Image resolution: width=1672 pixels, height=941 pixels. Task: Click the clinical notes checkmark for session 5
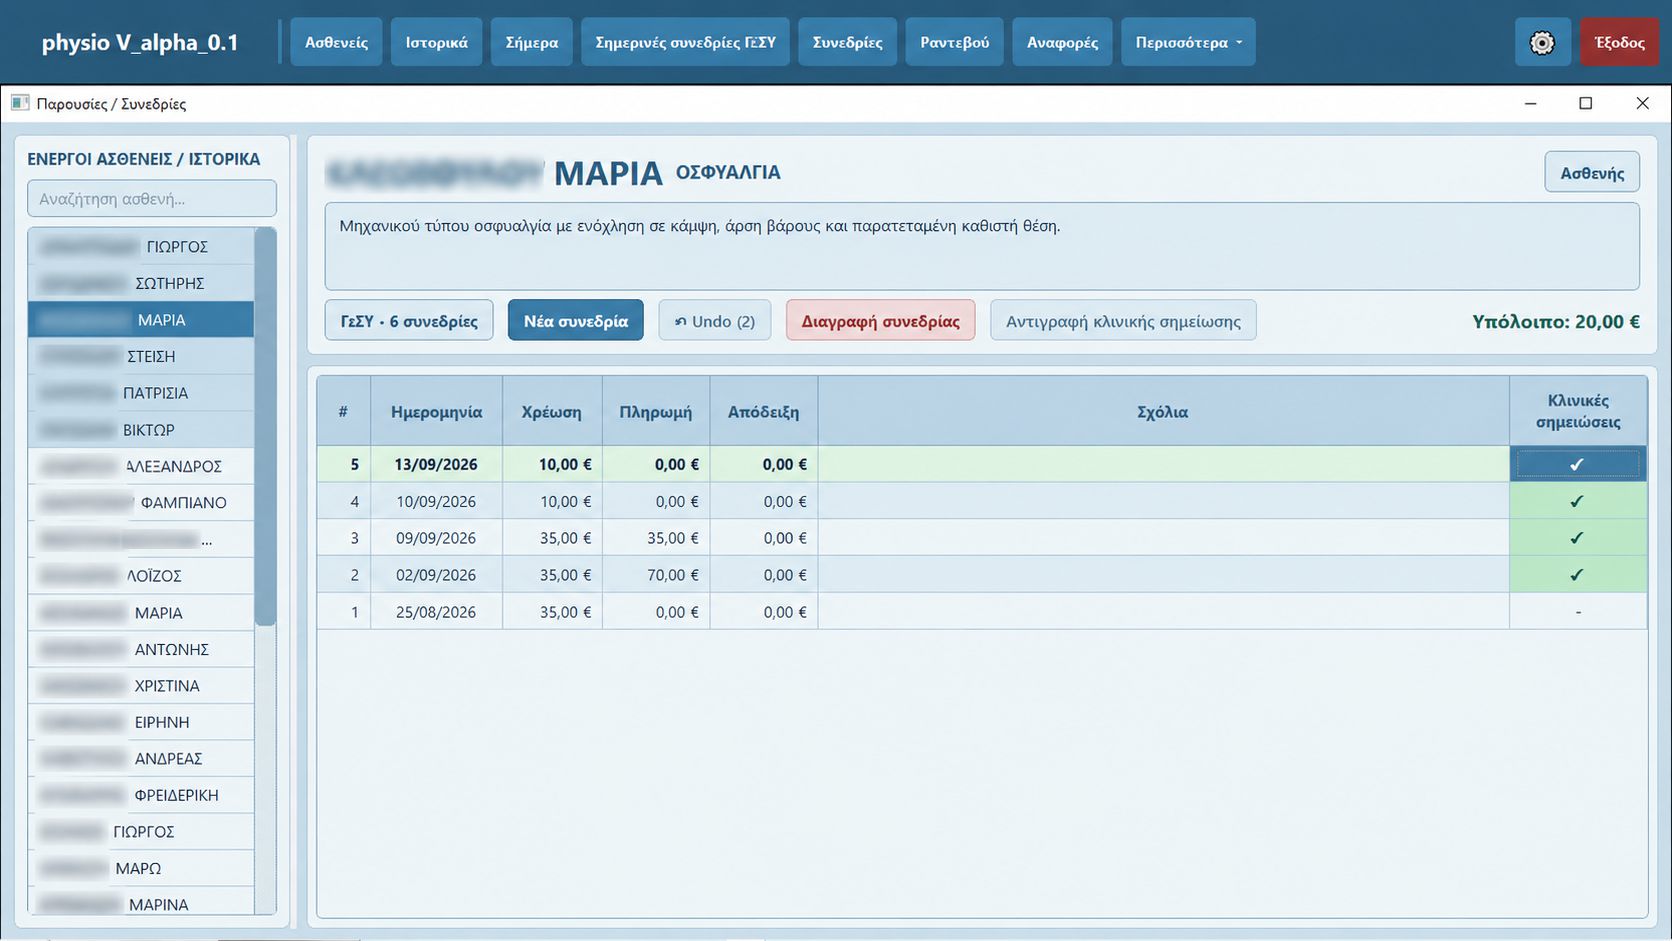[x=1577, y=464]
